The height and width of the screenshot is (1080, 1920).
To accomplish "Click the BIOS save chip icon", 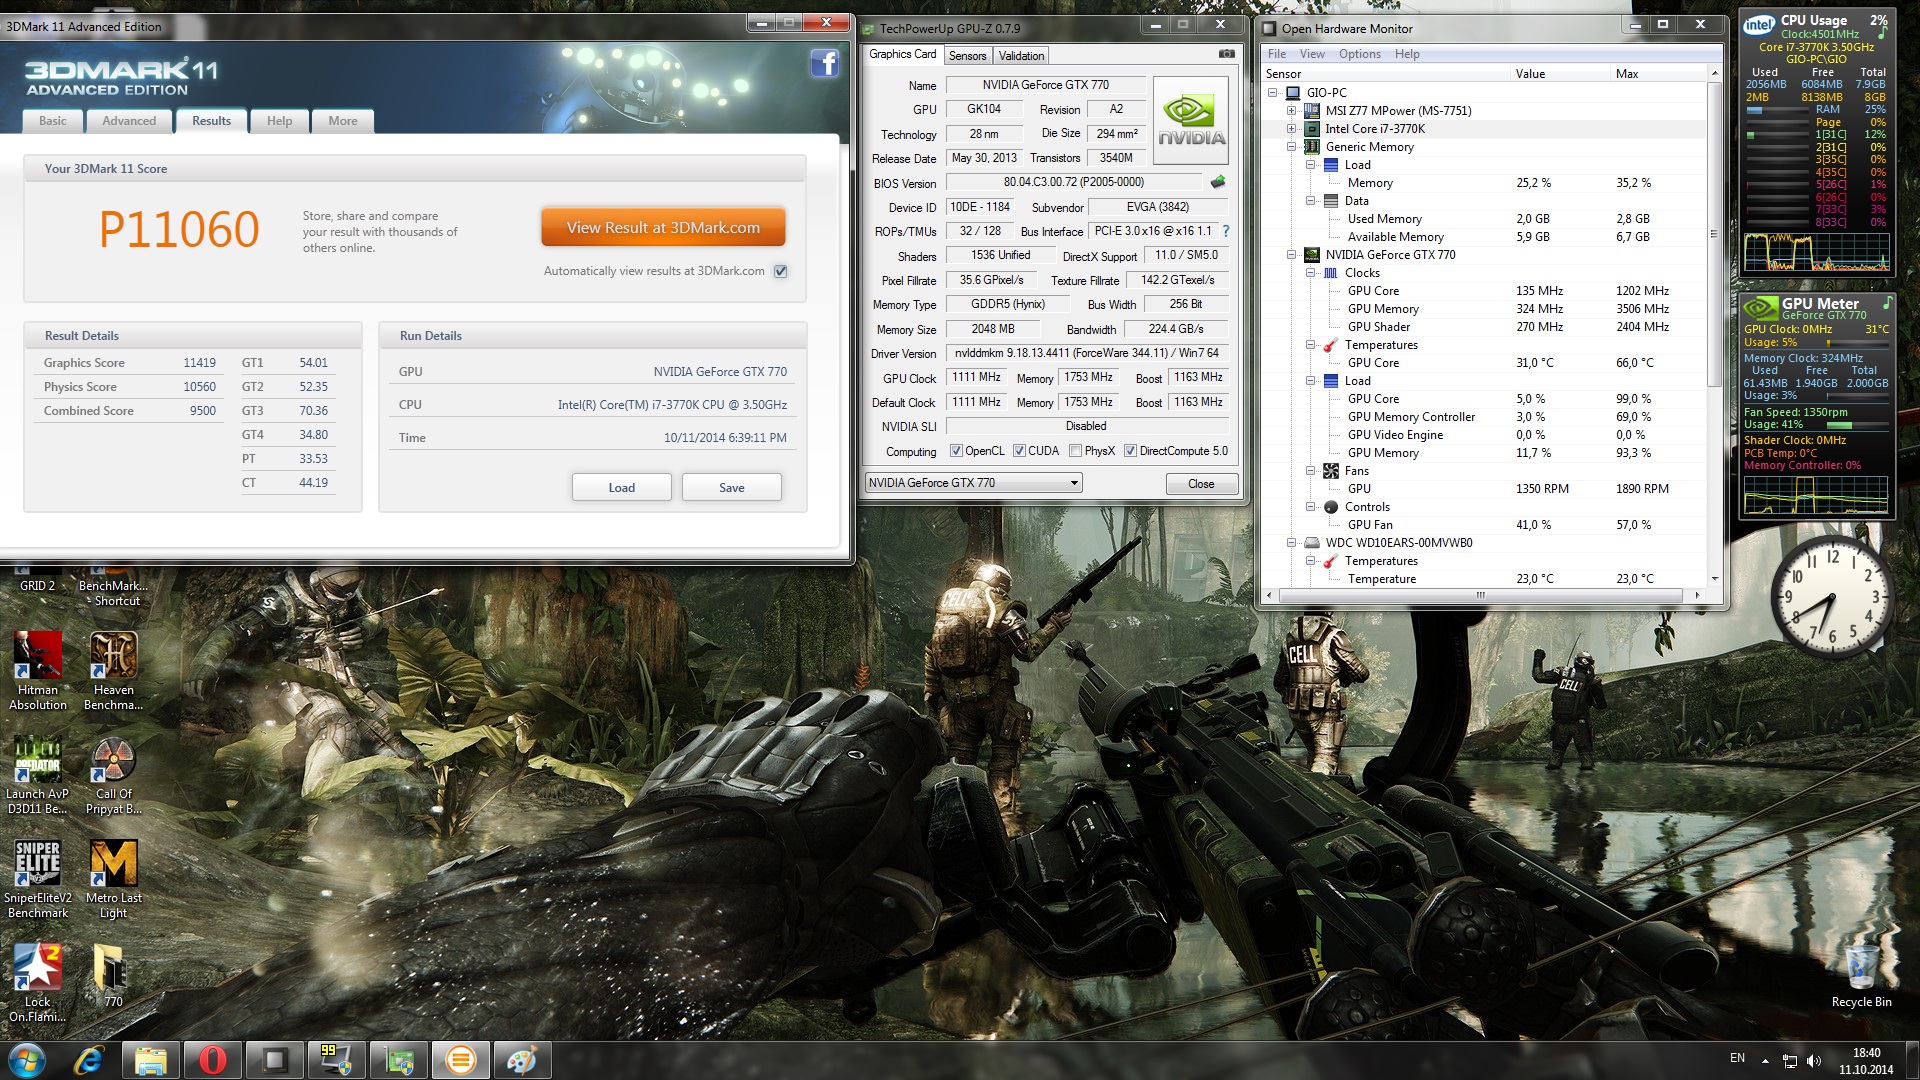I will pyautogui.click(x=1218, y=182).
